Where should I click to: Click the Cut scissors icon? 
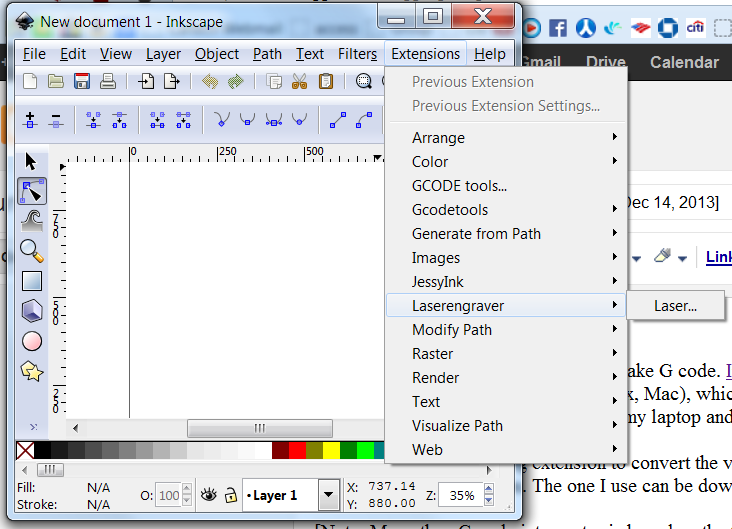point(299,82)
